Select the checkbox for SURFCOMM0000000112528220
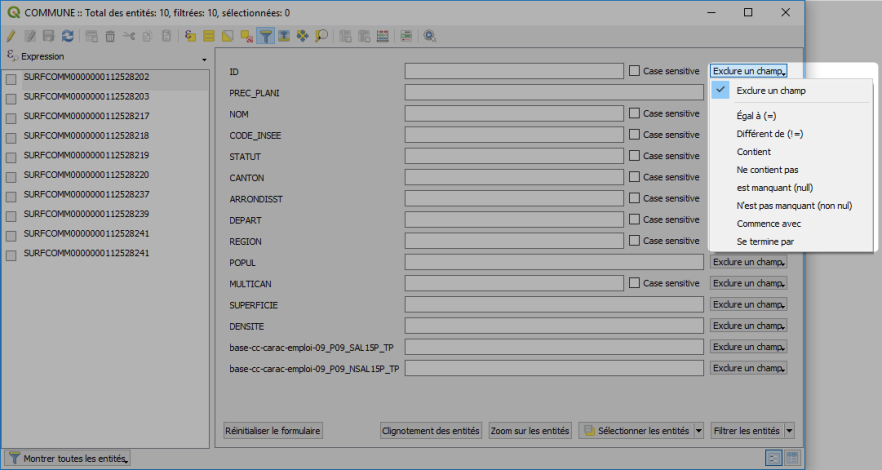The image size is (882, 470). coord(11,178)
